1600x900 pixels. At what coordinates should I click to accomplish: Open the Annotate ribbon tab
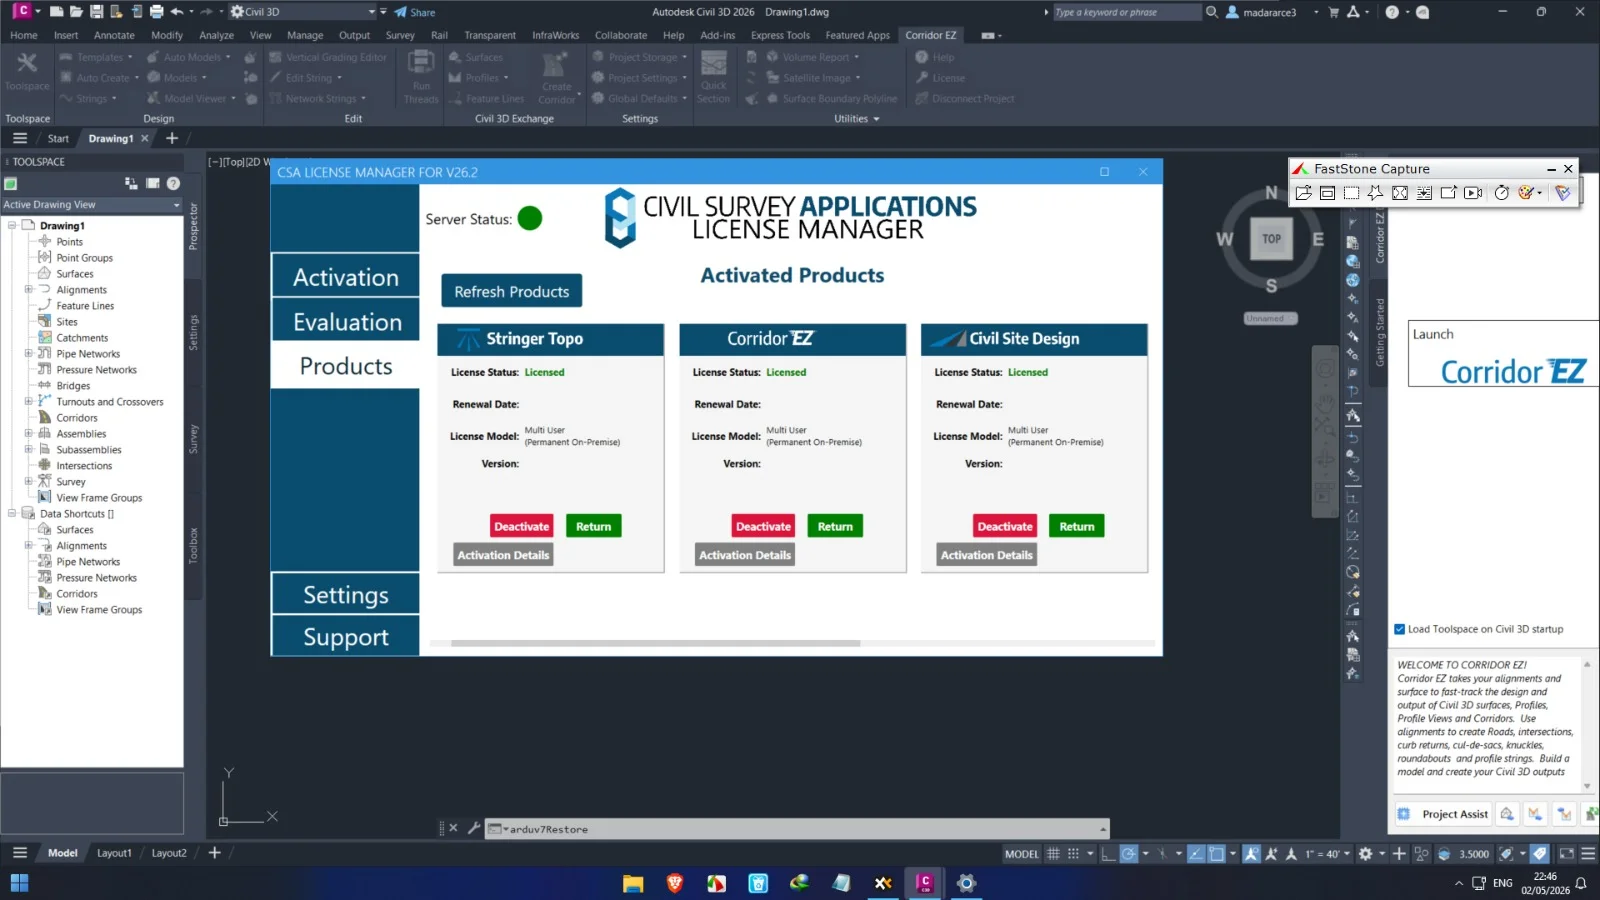(114, 35)
